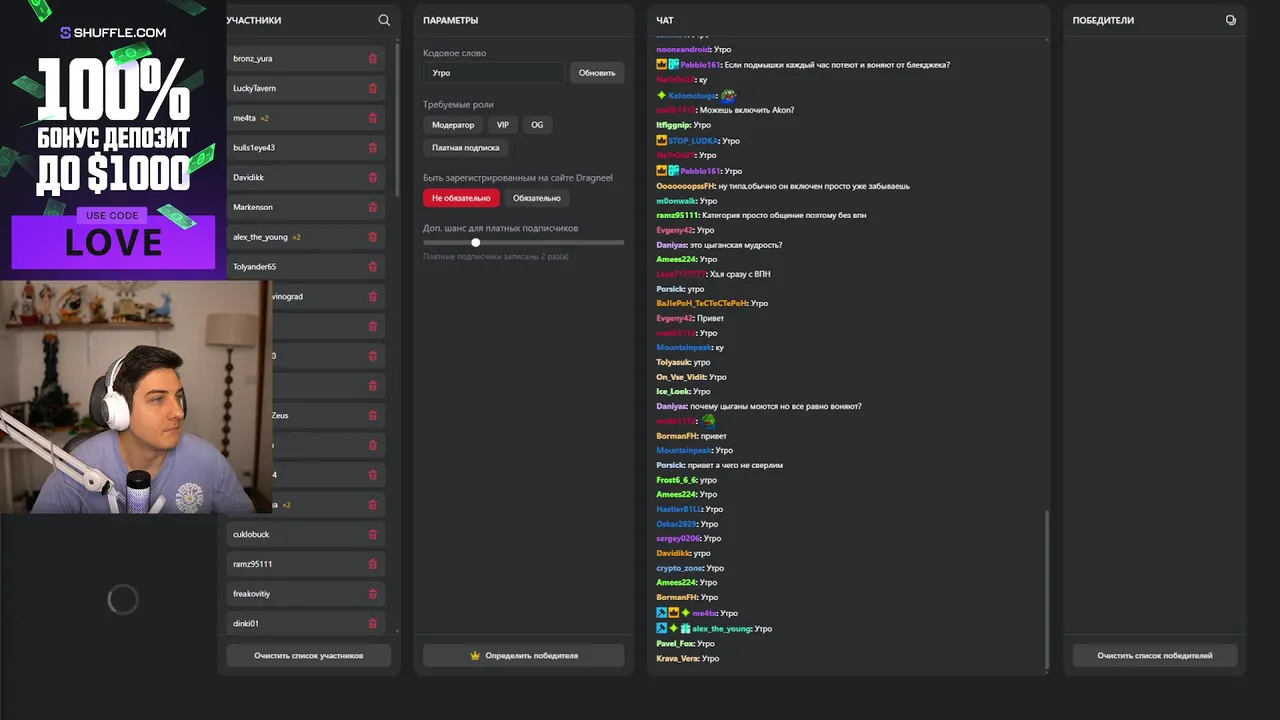Enable the Платная подписка role filter
Screen dimensions: 1280x720
click(466, 148)
